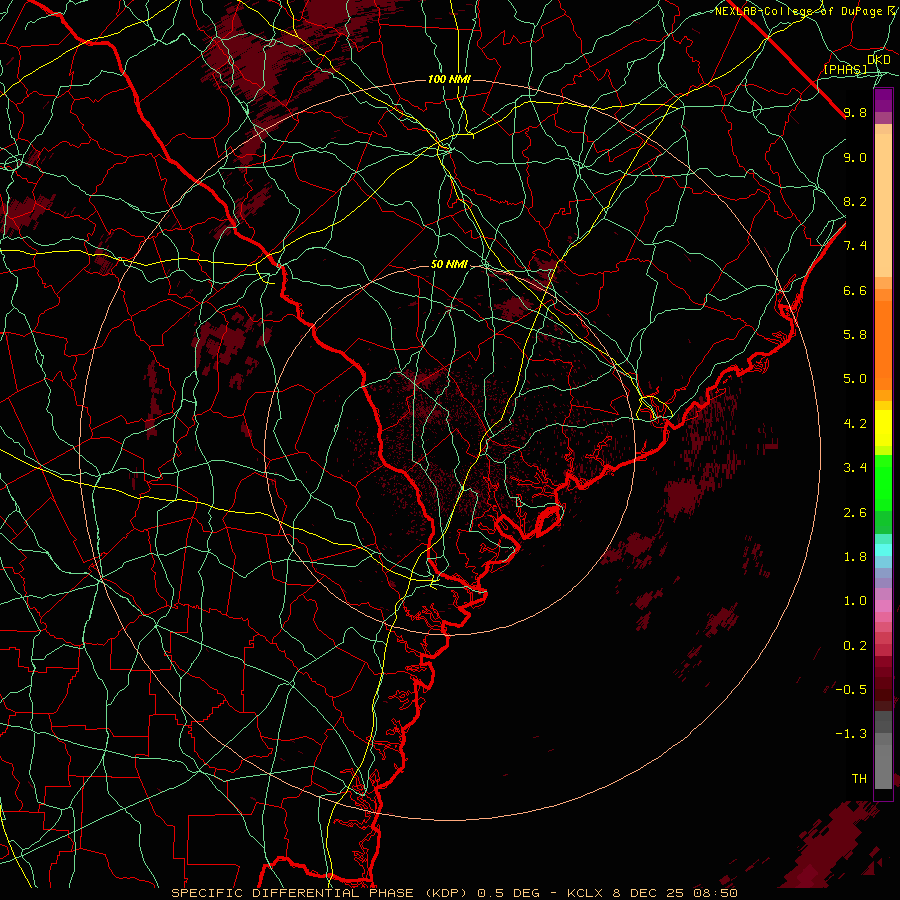
Task: Click the 1.0 value on the color scale
Action: pos(855,601)
